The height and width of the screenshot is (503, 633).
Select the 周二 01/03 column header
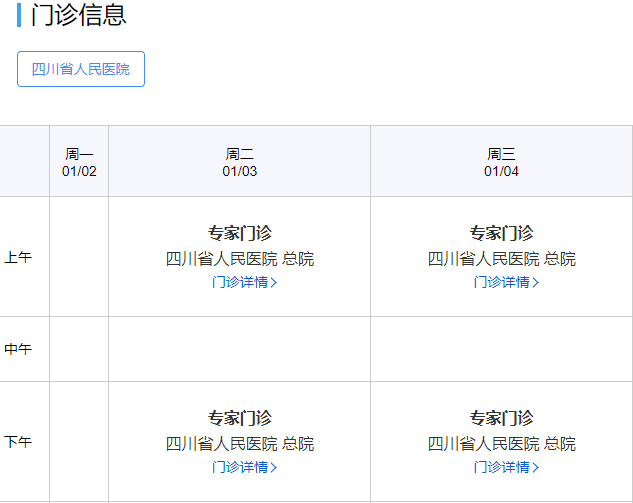(239, 162)
